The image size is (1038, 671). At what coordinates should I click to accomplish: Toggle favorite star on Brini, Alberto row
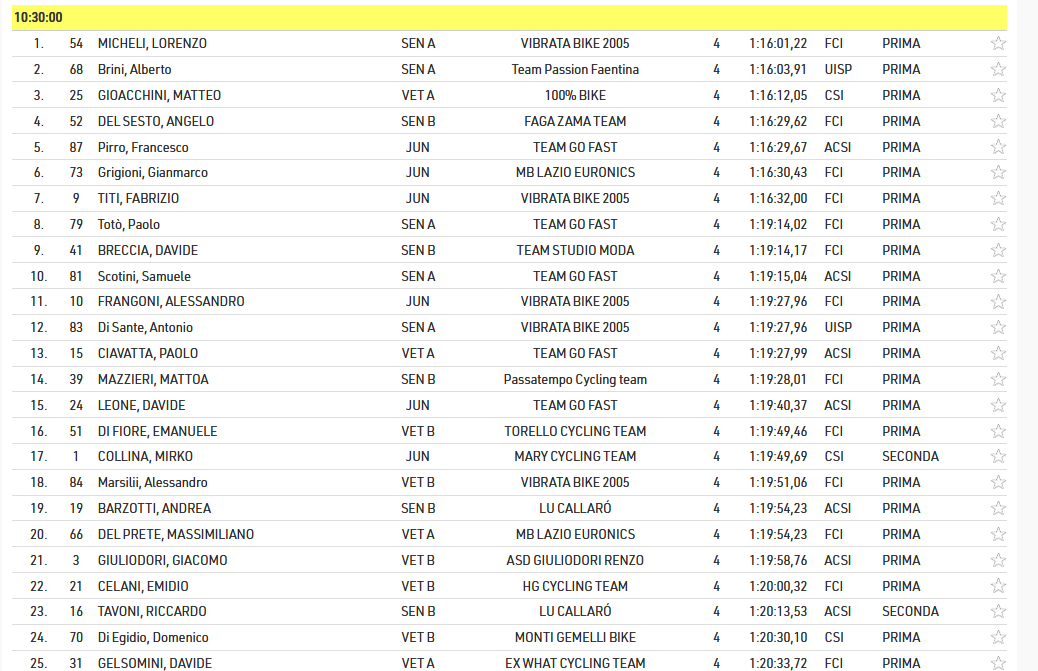998,70
